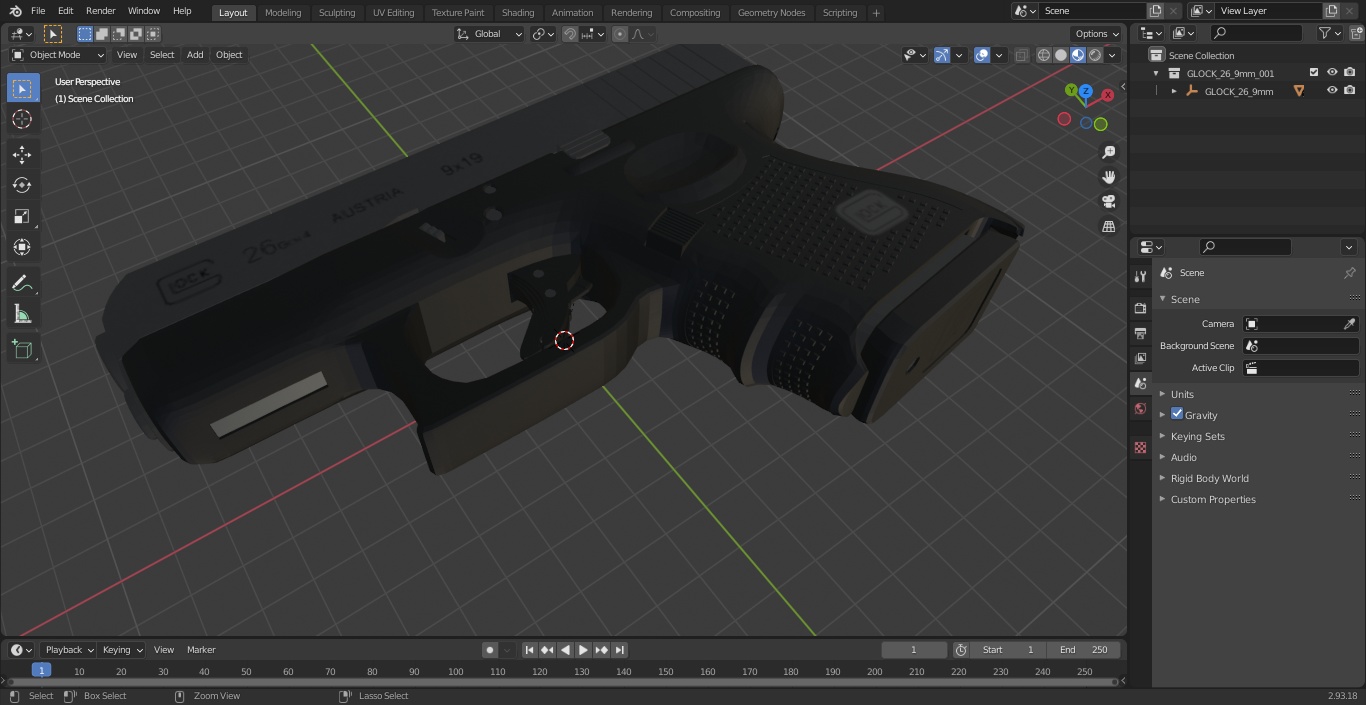Open the Render properties tab
The height and width of the screenshot is (705, 1366).
(x=1140, y=308)
